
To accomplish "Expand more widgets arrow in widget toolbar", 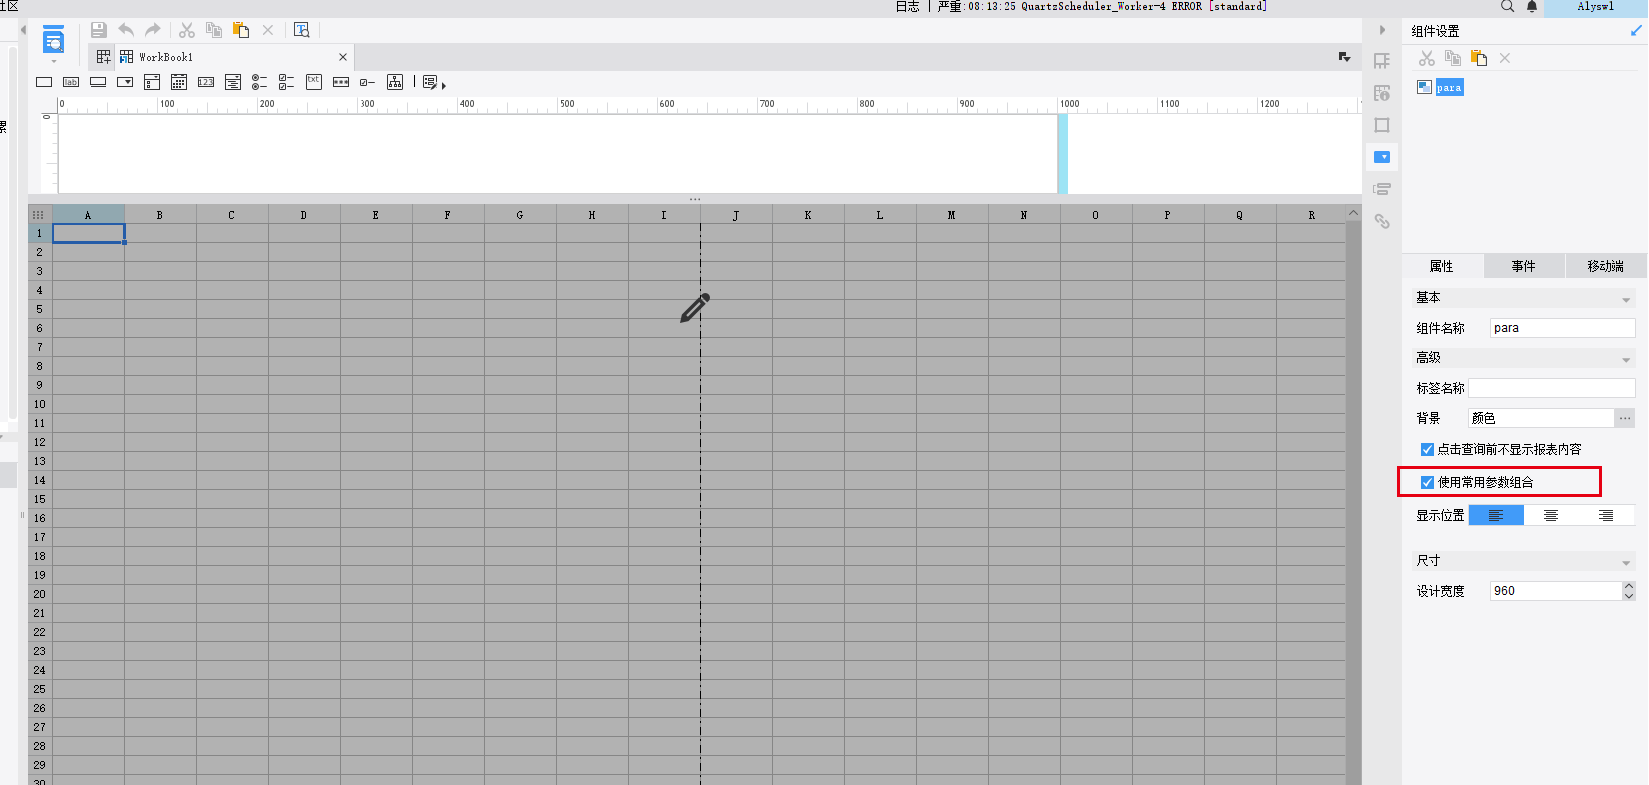I will (443, 85).
